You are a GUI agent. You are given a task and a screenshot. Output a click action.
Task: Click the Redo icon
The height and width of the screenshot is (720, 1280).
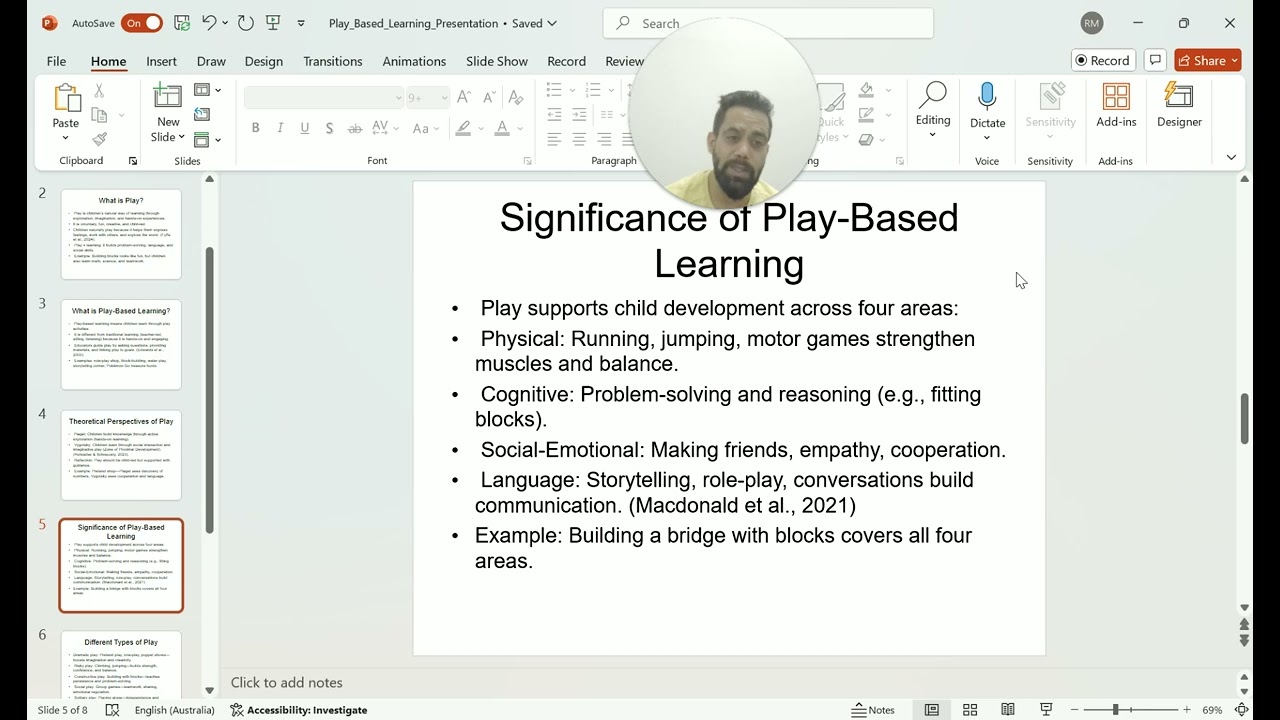[246, 22]
